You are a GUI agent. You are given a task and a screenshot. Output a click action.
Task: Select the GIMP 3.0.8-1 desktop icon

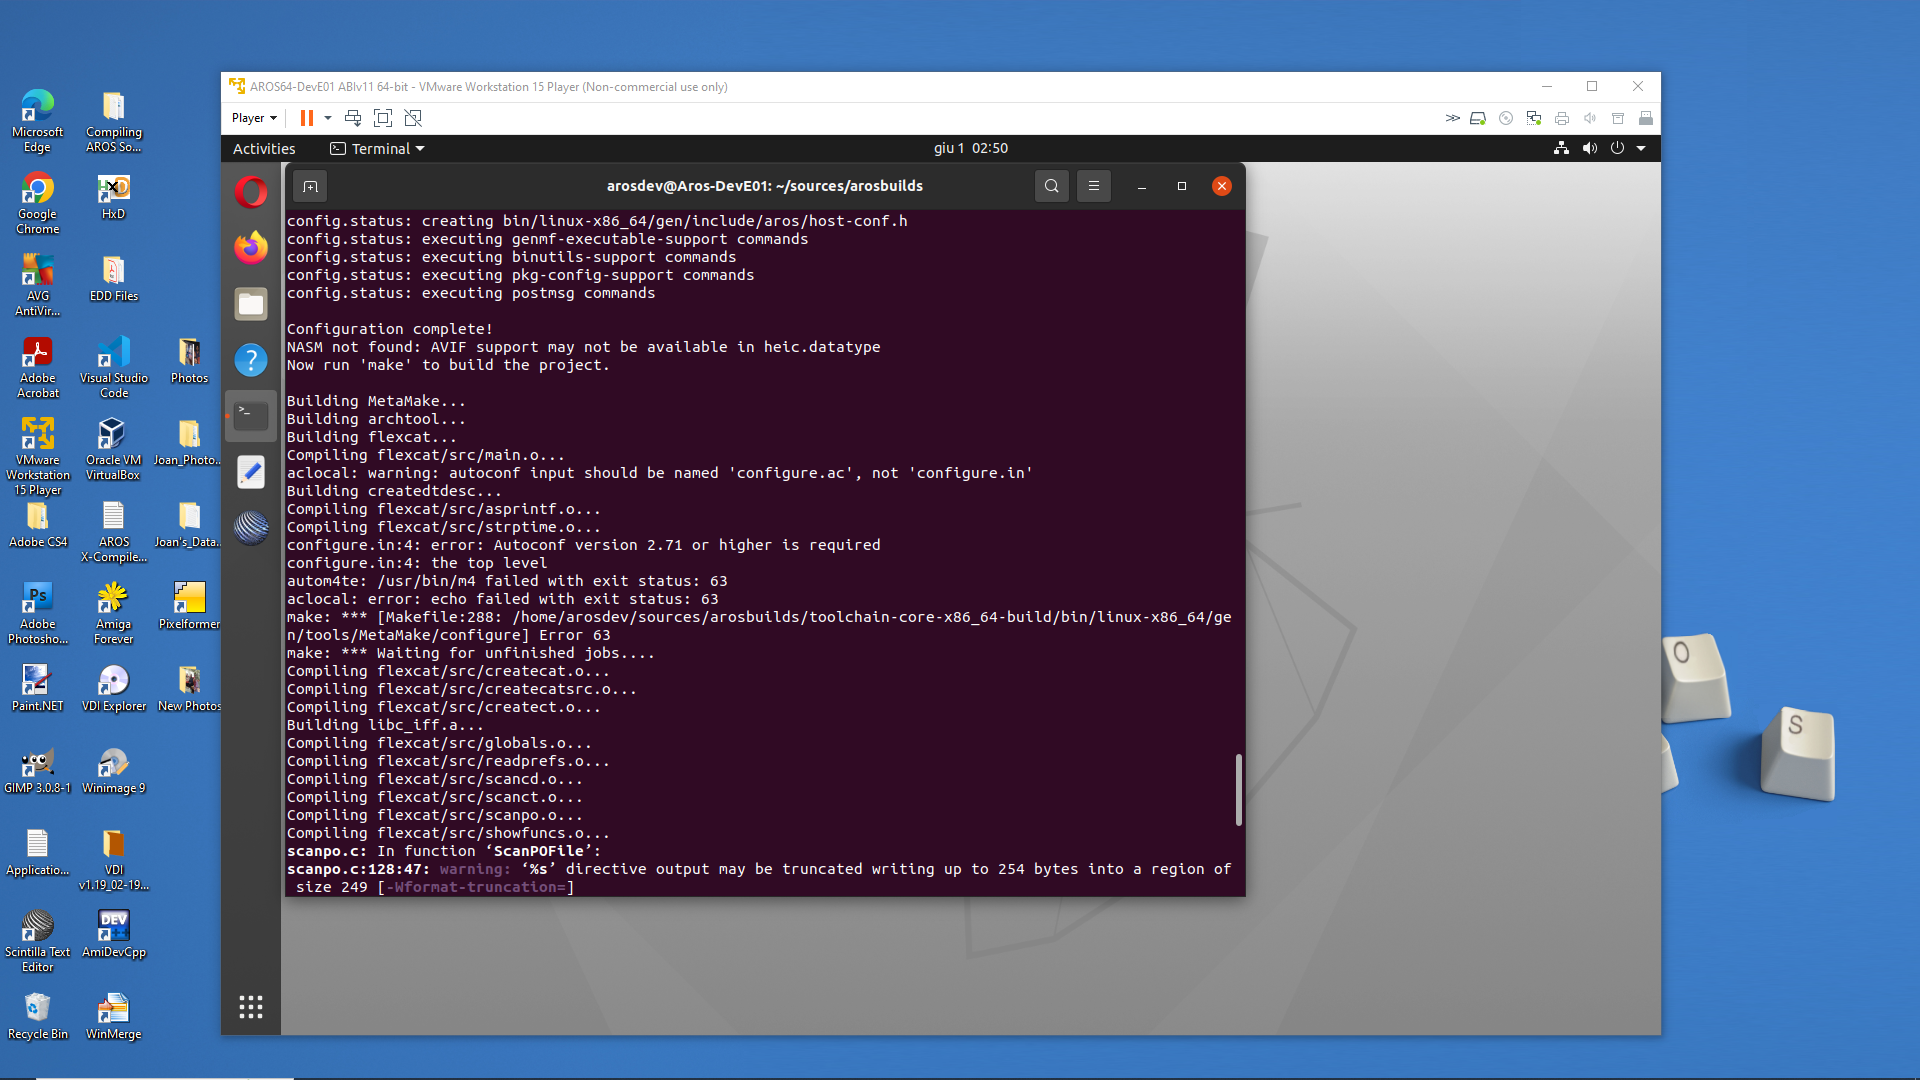tap(38, 770)
